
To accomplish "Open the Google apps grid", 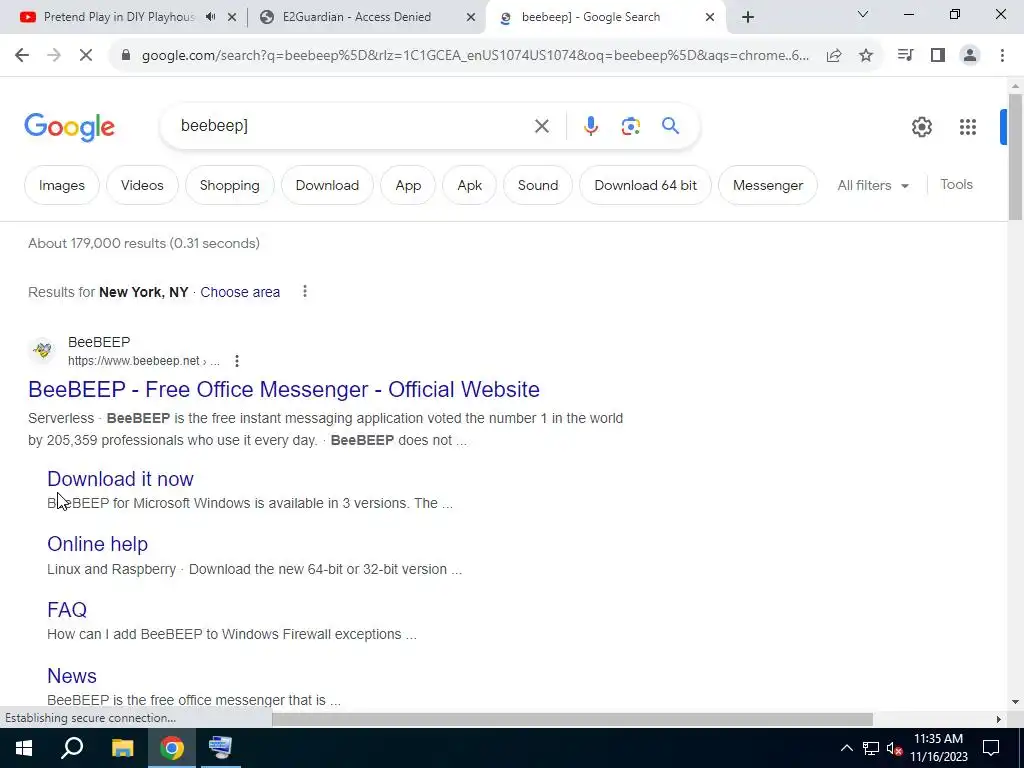I will point(968,127).
